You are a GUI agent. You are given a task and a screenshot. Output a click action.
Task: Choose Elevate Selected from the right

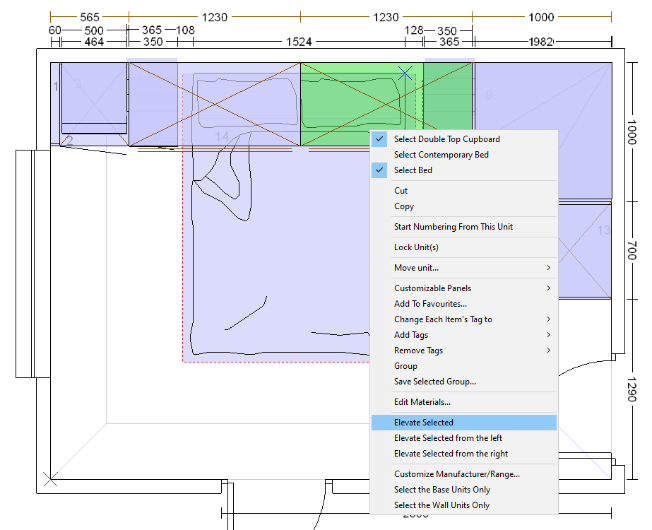tap(464, 454)
